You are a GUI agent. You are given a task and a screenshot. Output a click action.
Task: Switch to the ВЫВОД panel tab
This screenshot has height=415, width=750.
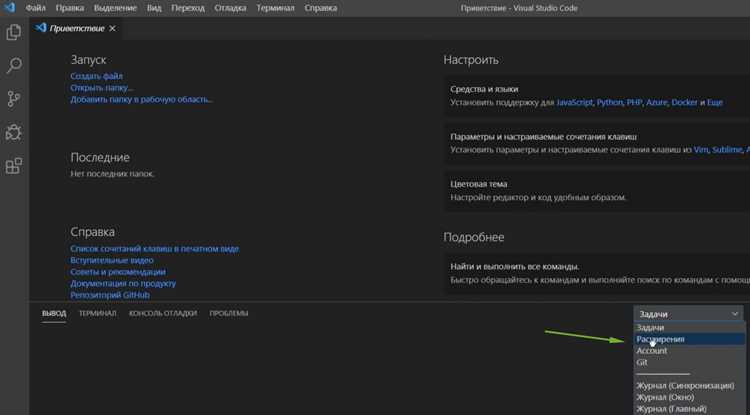point(54,314)
